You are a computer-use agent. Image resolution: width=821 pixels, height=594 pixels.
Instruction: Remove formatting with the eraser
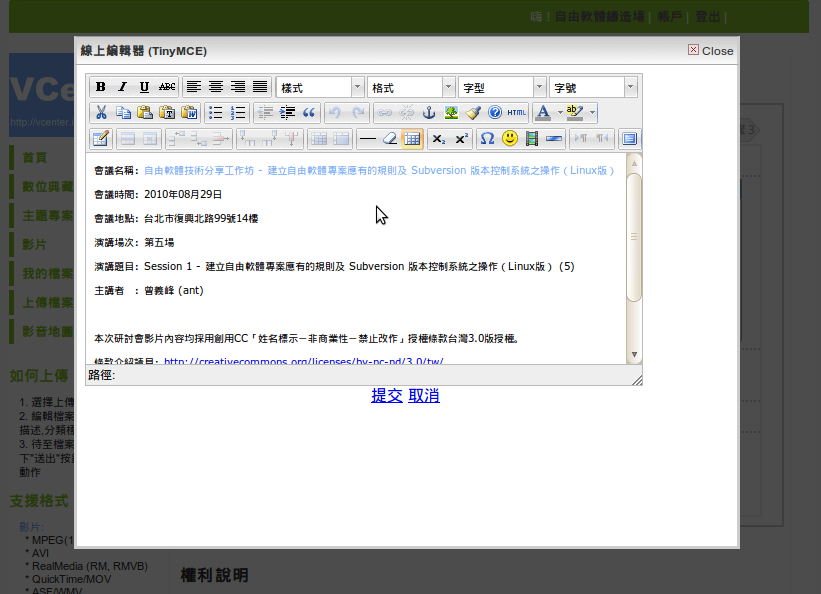coord(390,139)
